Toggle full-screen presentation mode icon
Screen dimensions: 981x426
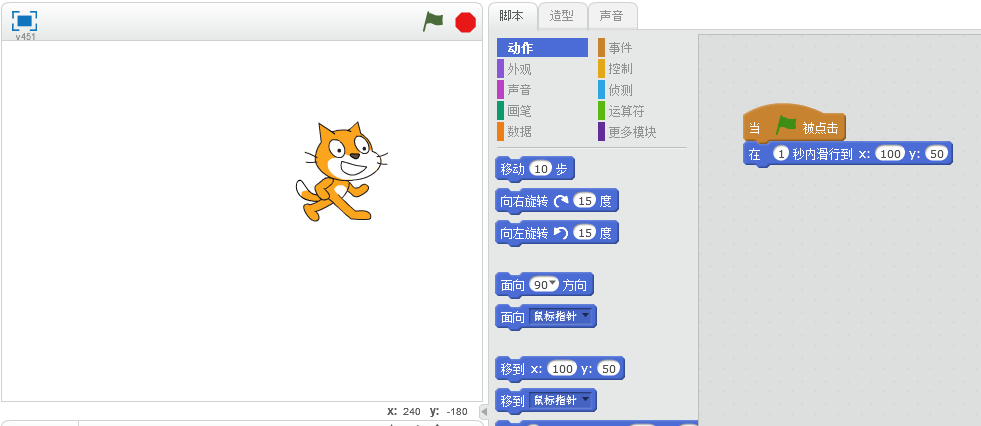click(x=24, y=21)
